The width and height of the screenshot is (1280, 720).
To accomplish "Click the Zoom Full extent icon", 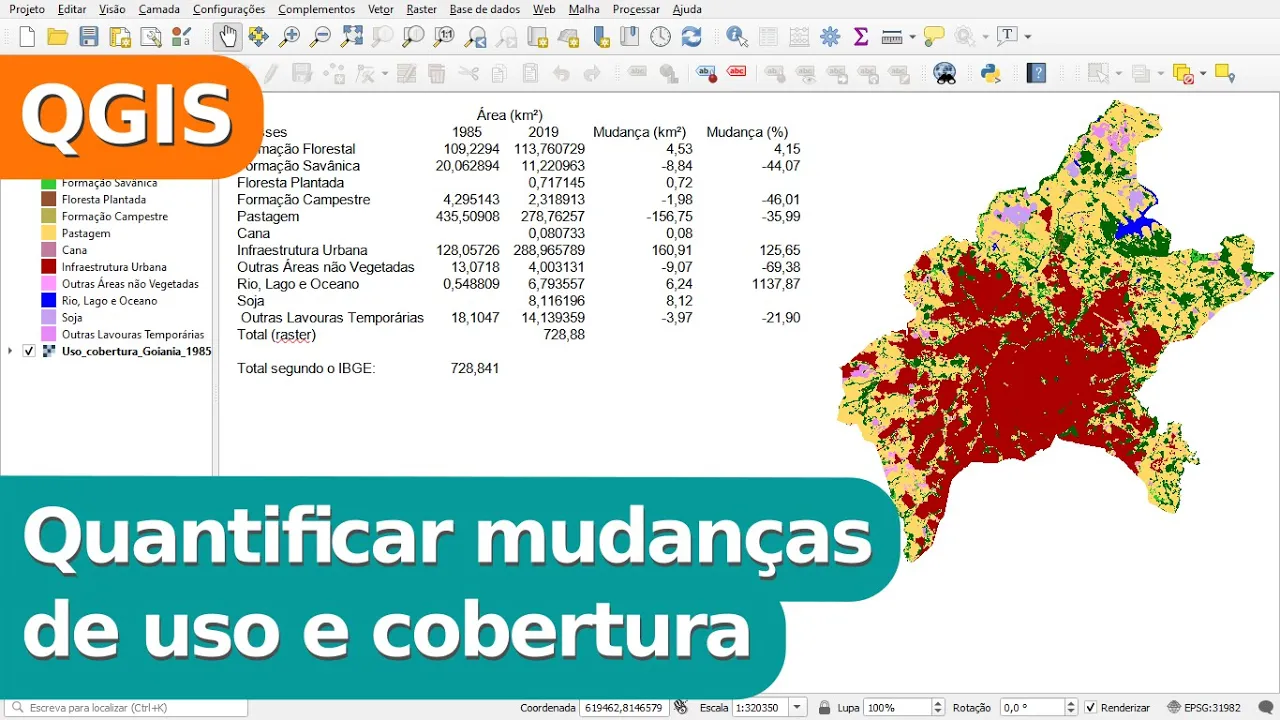I will (352, 38).
